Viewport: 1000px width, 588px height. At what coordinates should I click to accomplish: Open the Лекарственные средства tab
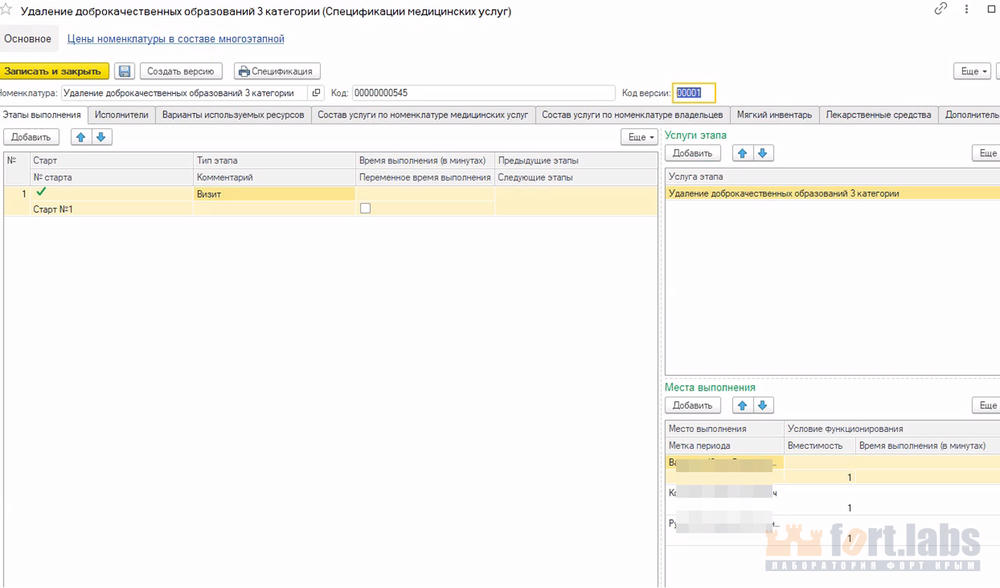tap(878, 115)
